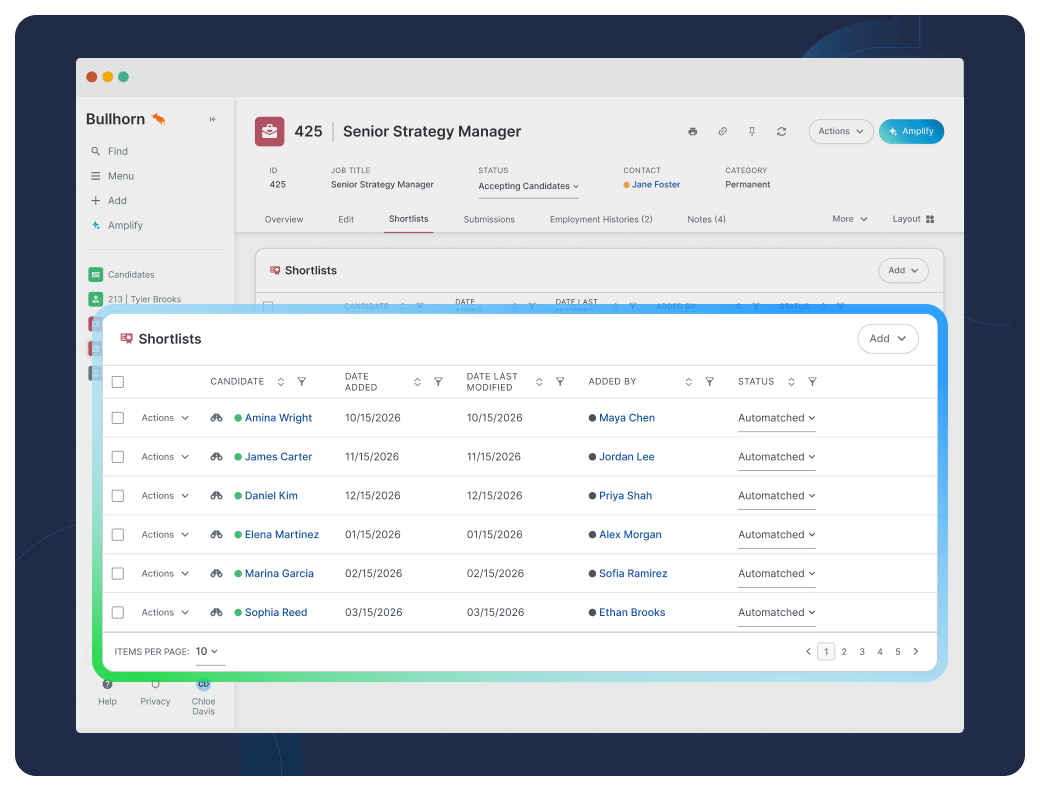Filter the Candidate column
The width and height of the screenshot is (1040, 790).
point(302,382)
